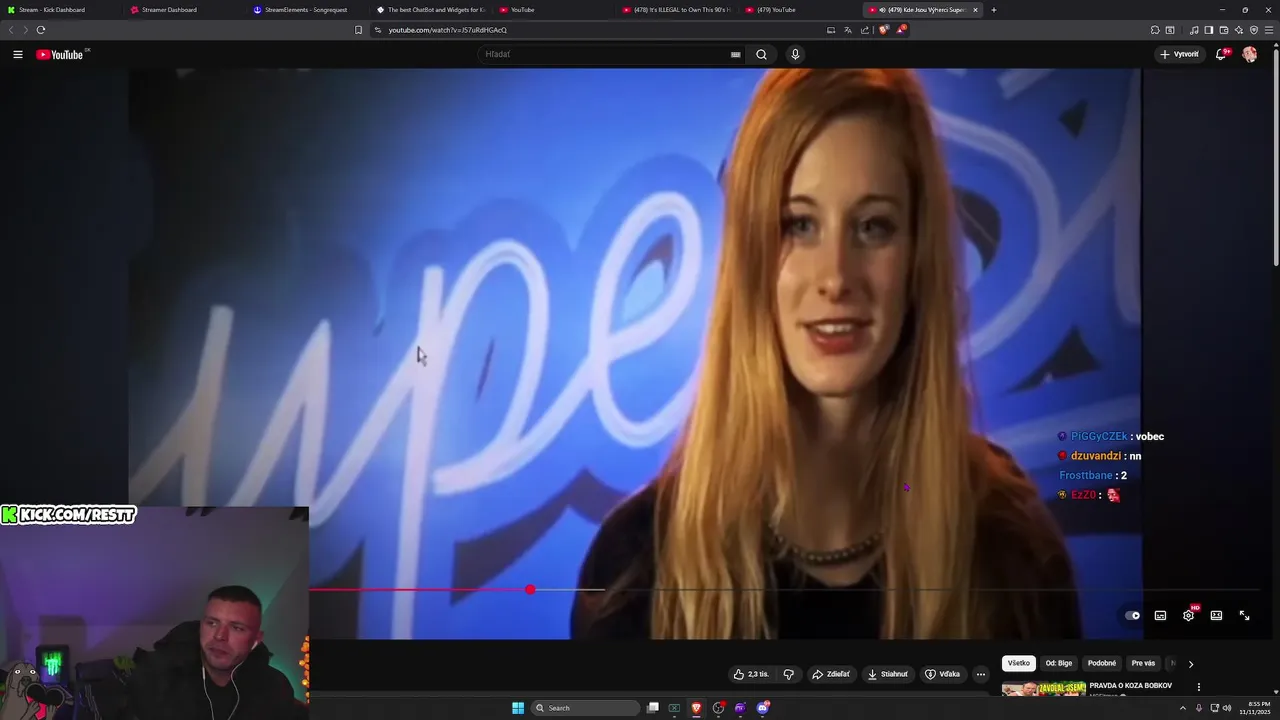Switch video to theater mode
This screenshot has width=1280, height=720.
tap(1216, 615)
